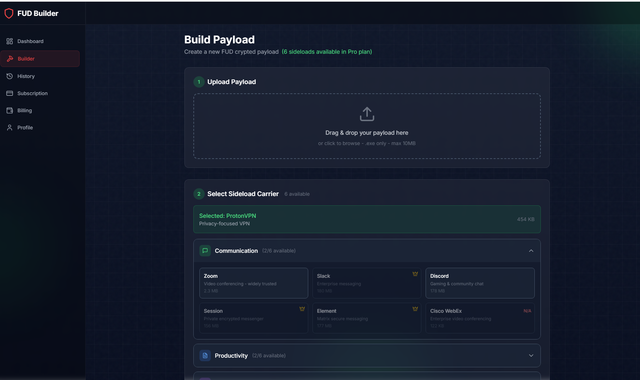Image resolution: width=640 pixels, height=380 pixels.
Task: Click the drag and drop upload zone
Action: 367,126
